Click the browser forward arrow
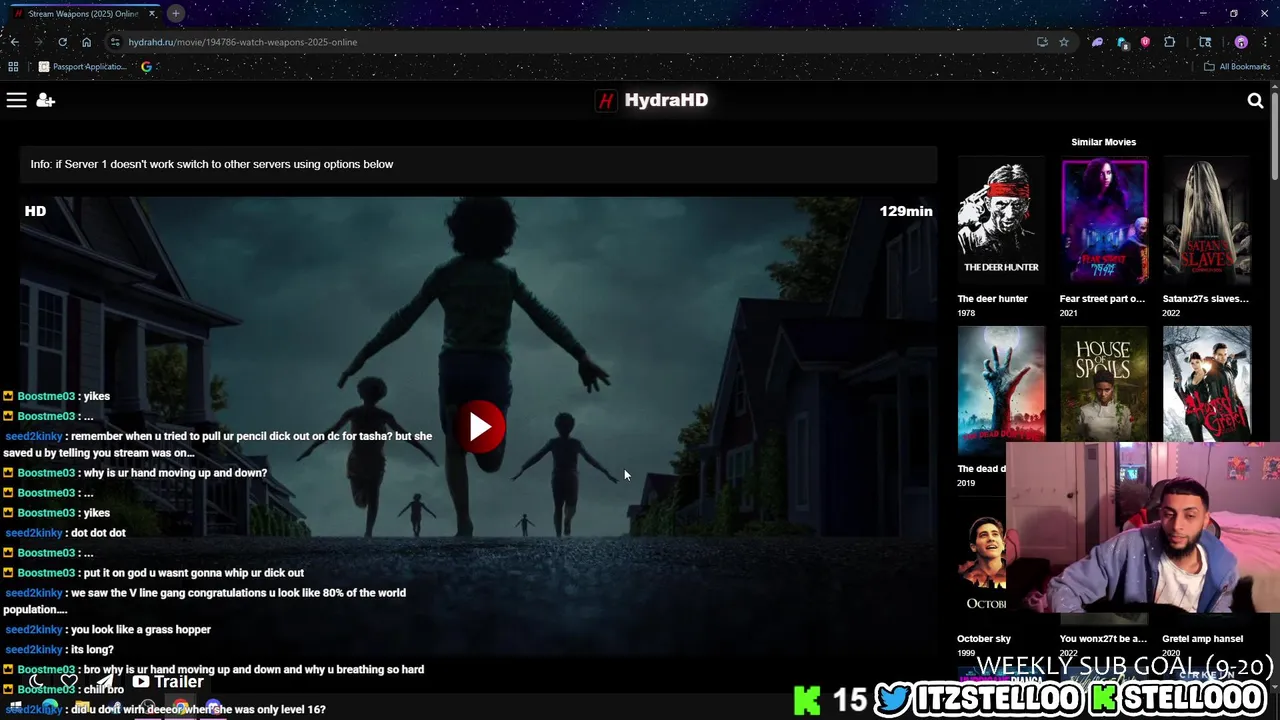Image resolution: width=1280 pixels, height=720 pixels. click(x=38, y=42)
